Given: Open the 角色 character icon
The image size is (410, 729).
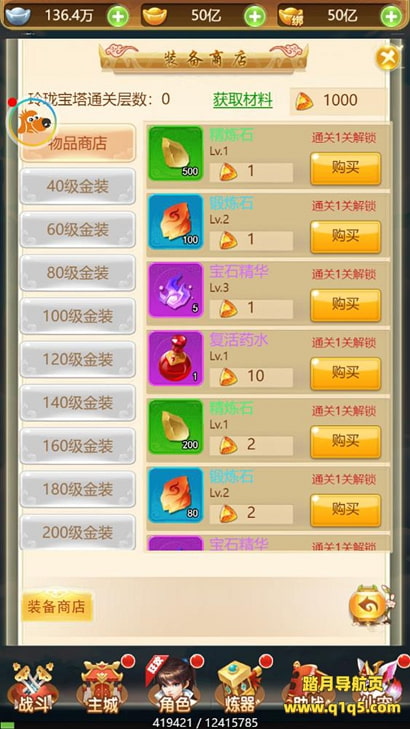Looking at the screenshot, I should coord(173,686).
